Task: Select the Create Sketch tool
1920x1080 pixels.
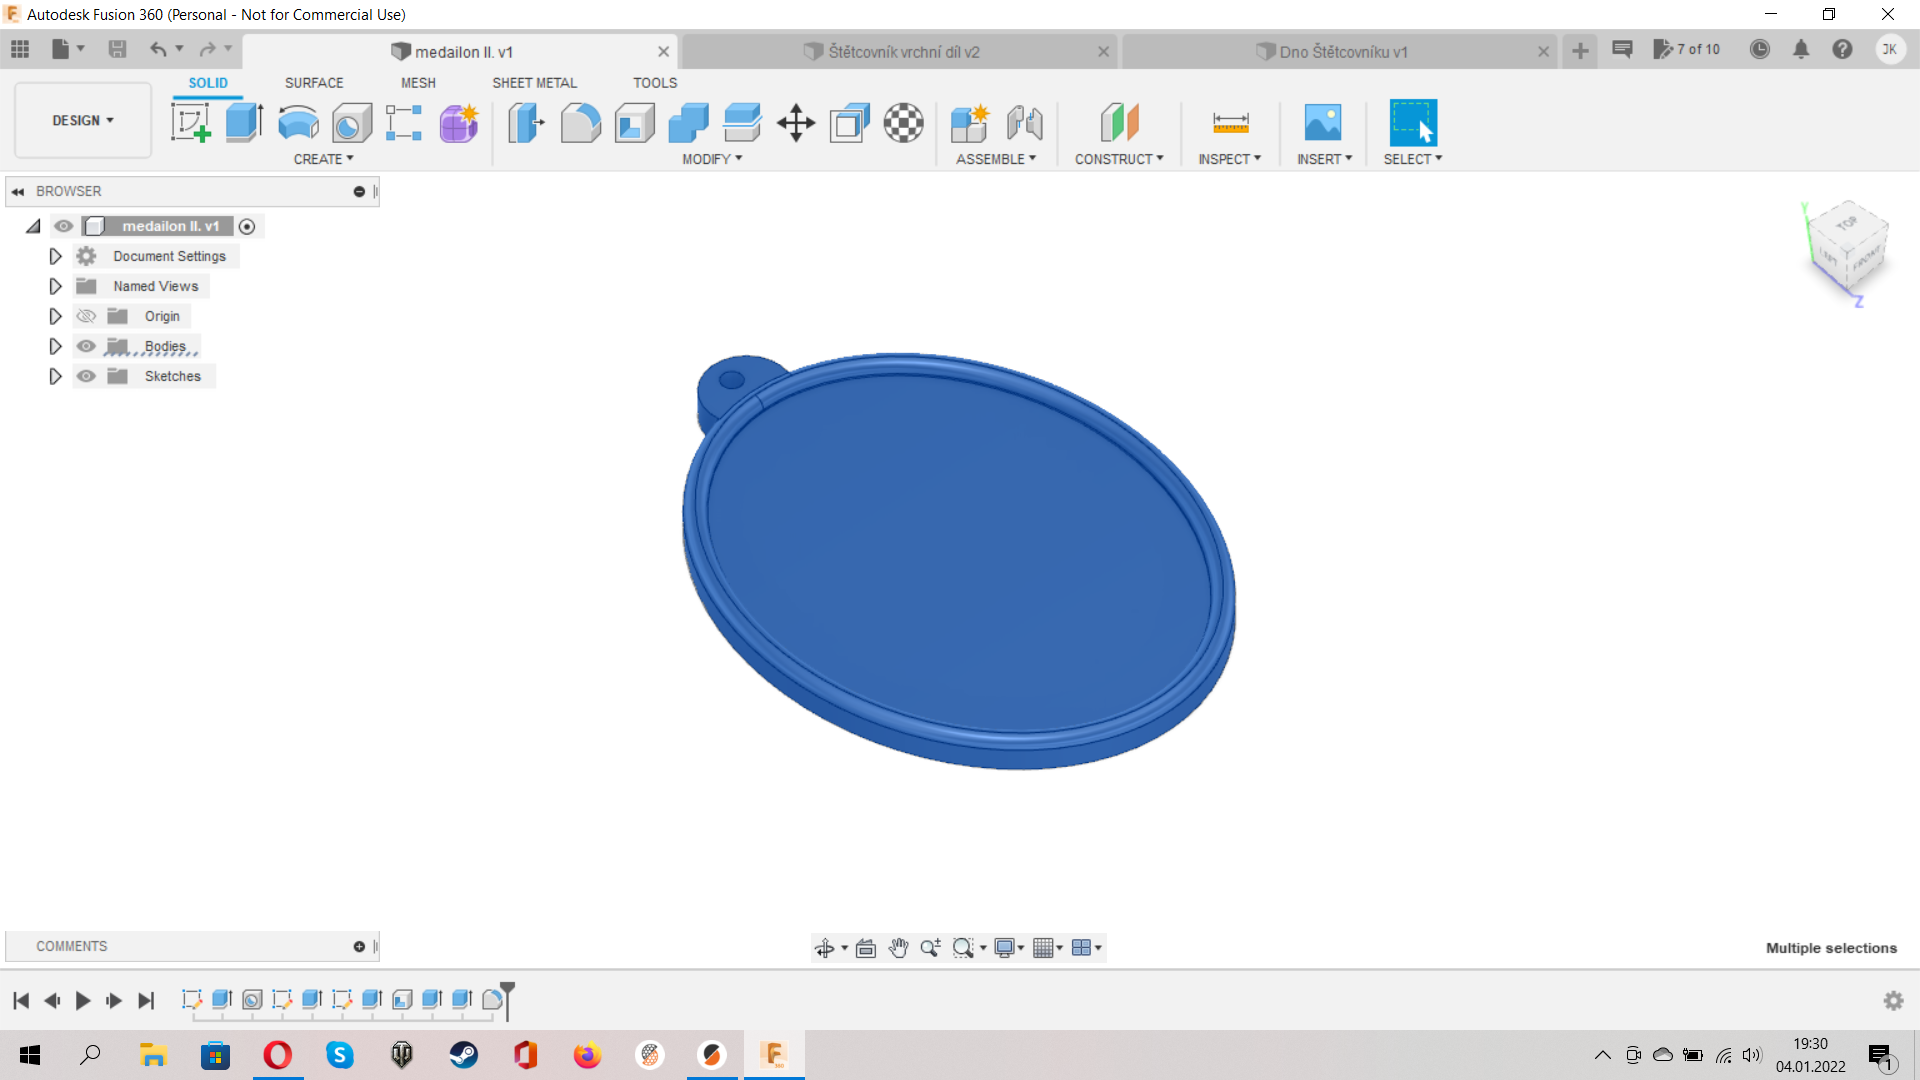Action: 190,123
